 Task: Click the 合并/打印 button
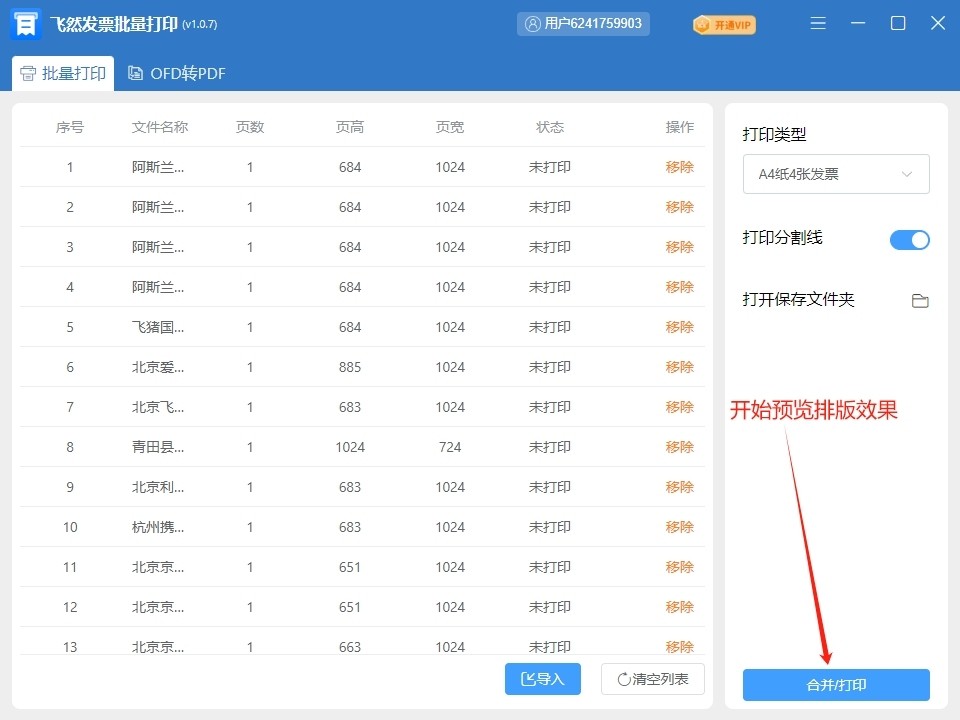(836, 685)
